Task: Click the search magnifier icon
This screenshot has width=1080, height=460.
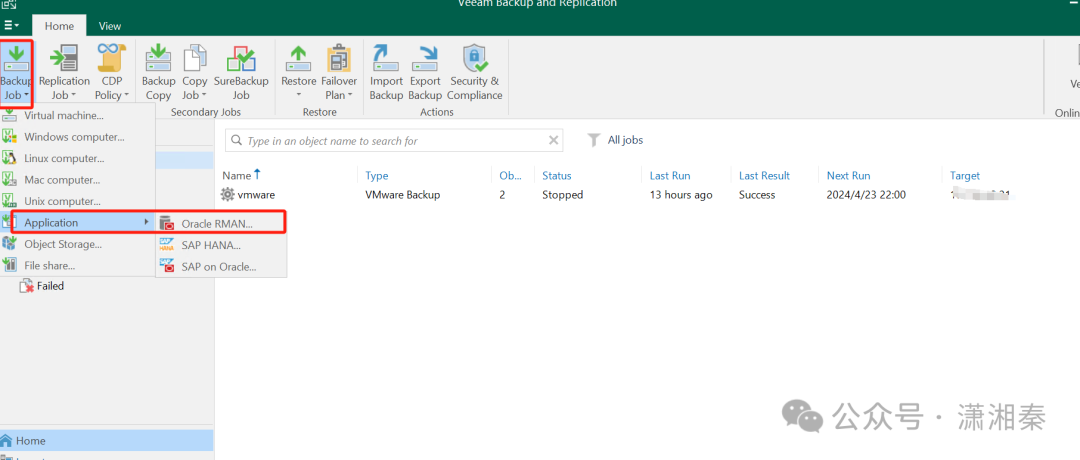Action: [x=236, y=140]
